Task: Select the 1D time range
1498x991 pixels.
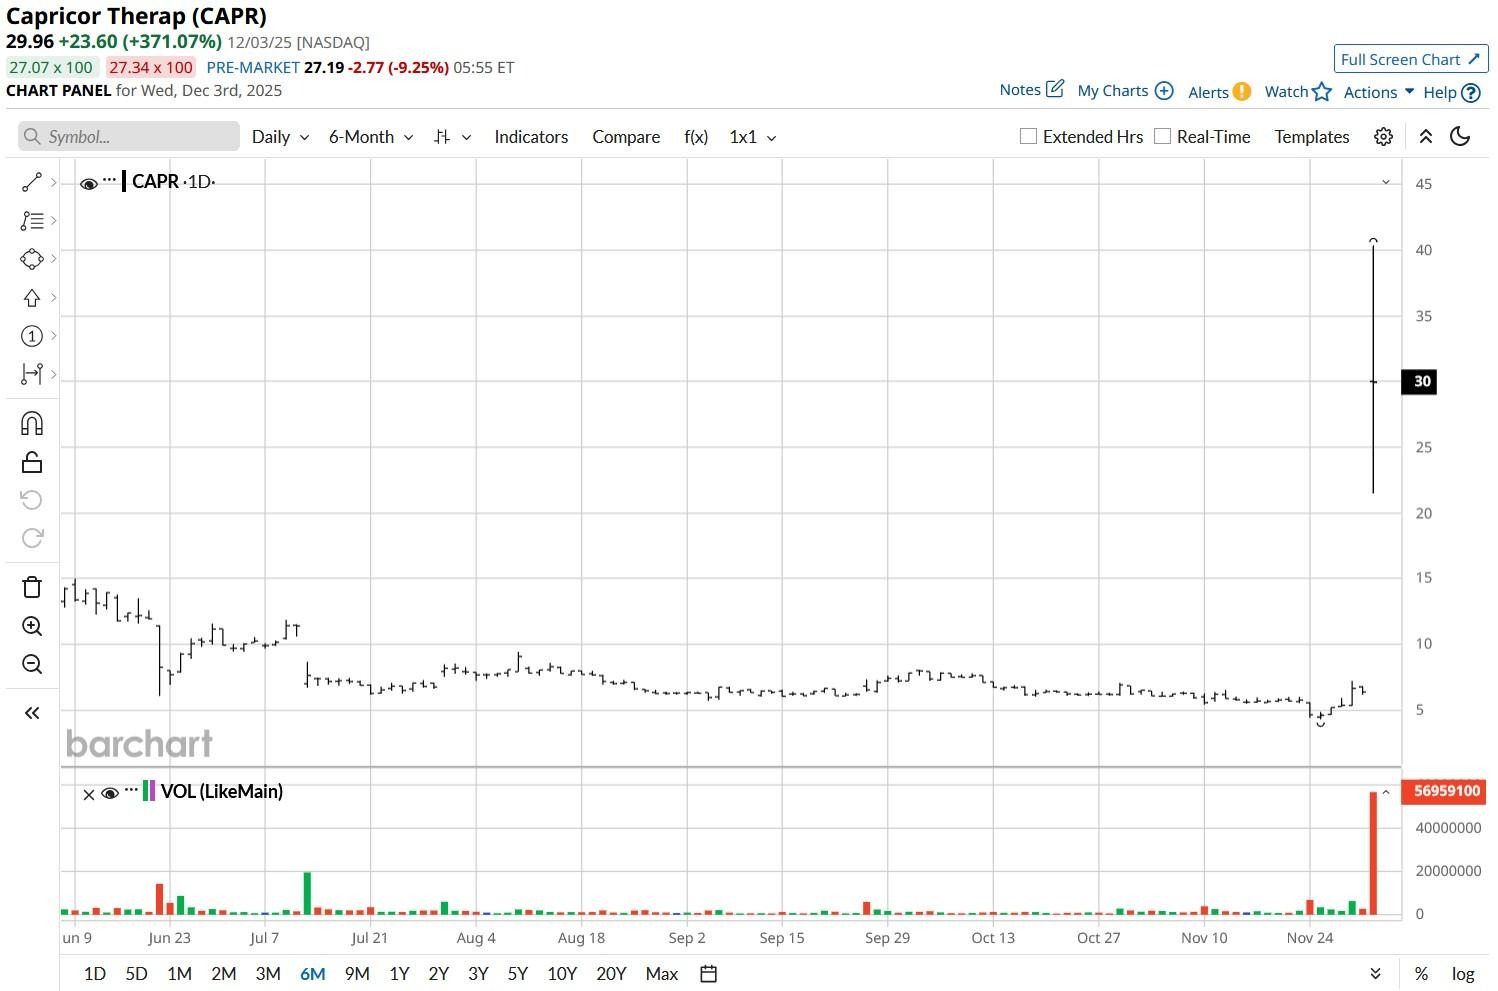Action: point(95,974)
